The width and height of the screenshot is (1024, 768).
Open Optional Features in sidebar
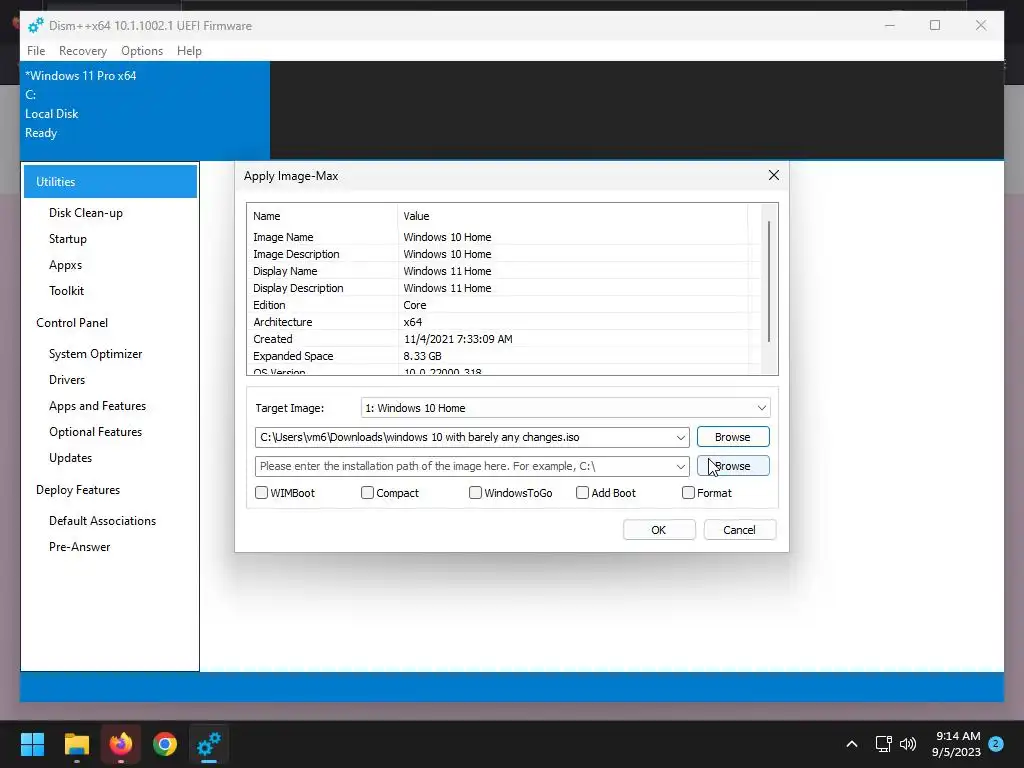click(95, 432)
